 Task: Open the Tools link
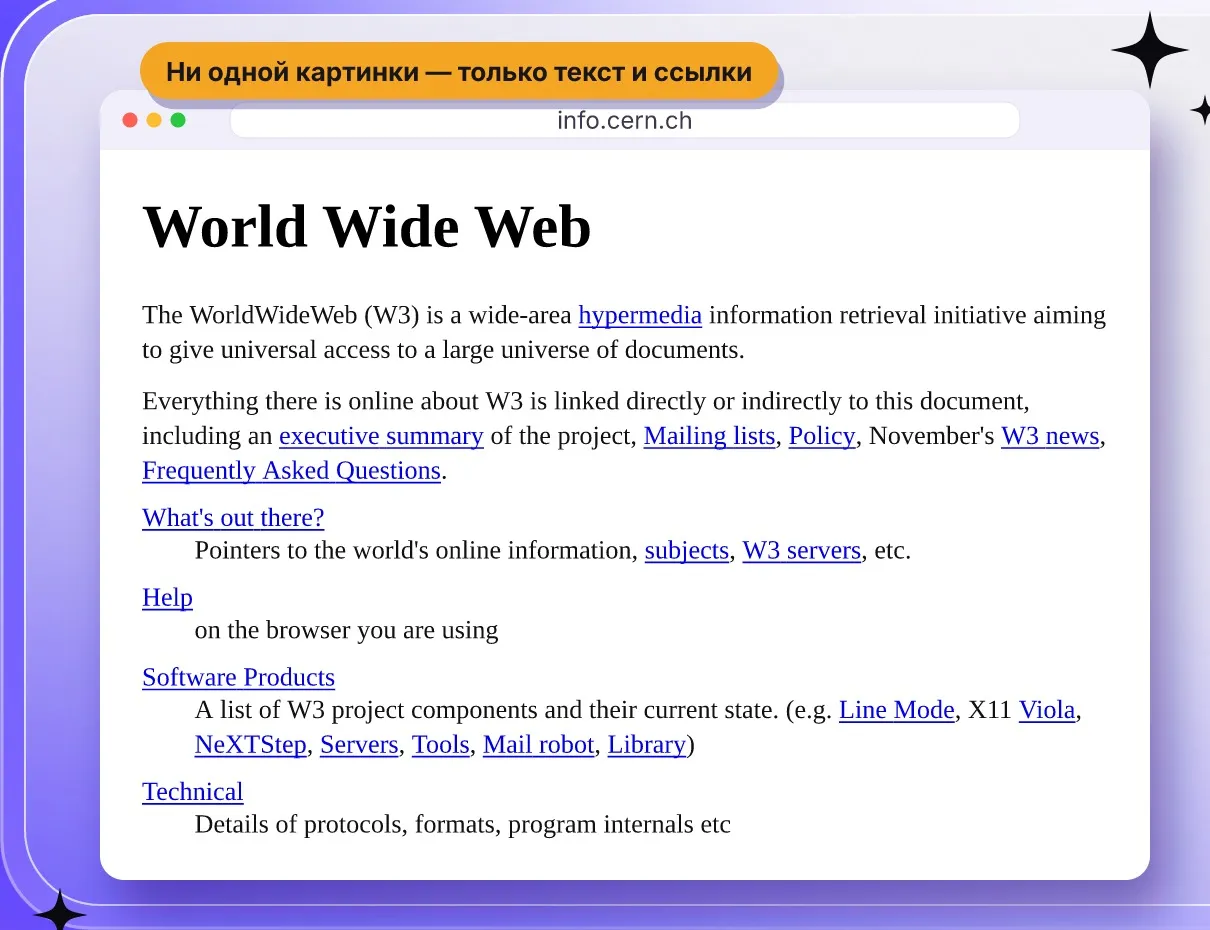(x=441, y=745)
